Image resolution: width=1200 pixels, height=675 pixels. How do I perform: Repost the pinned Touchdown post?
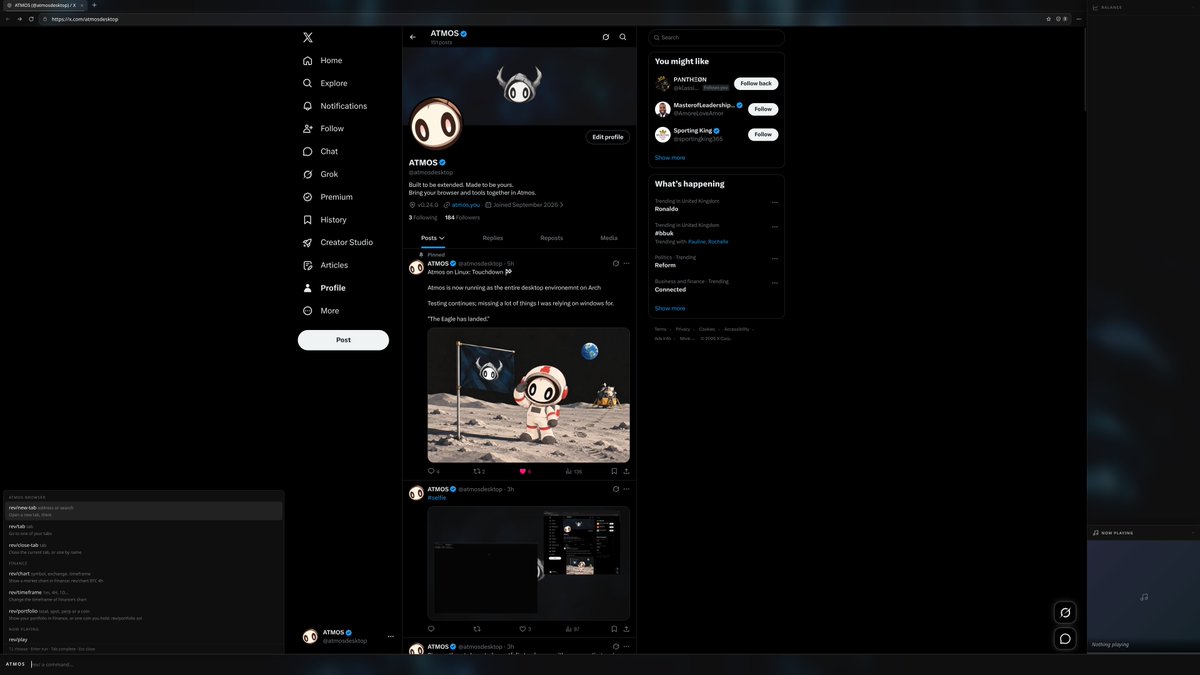tap(477, 471)
